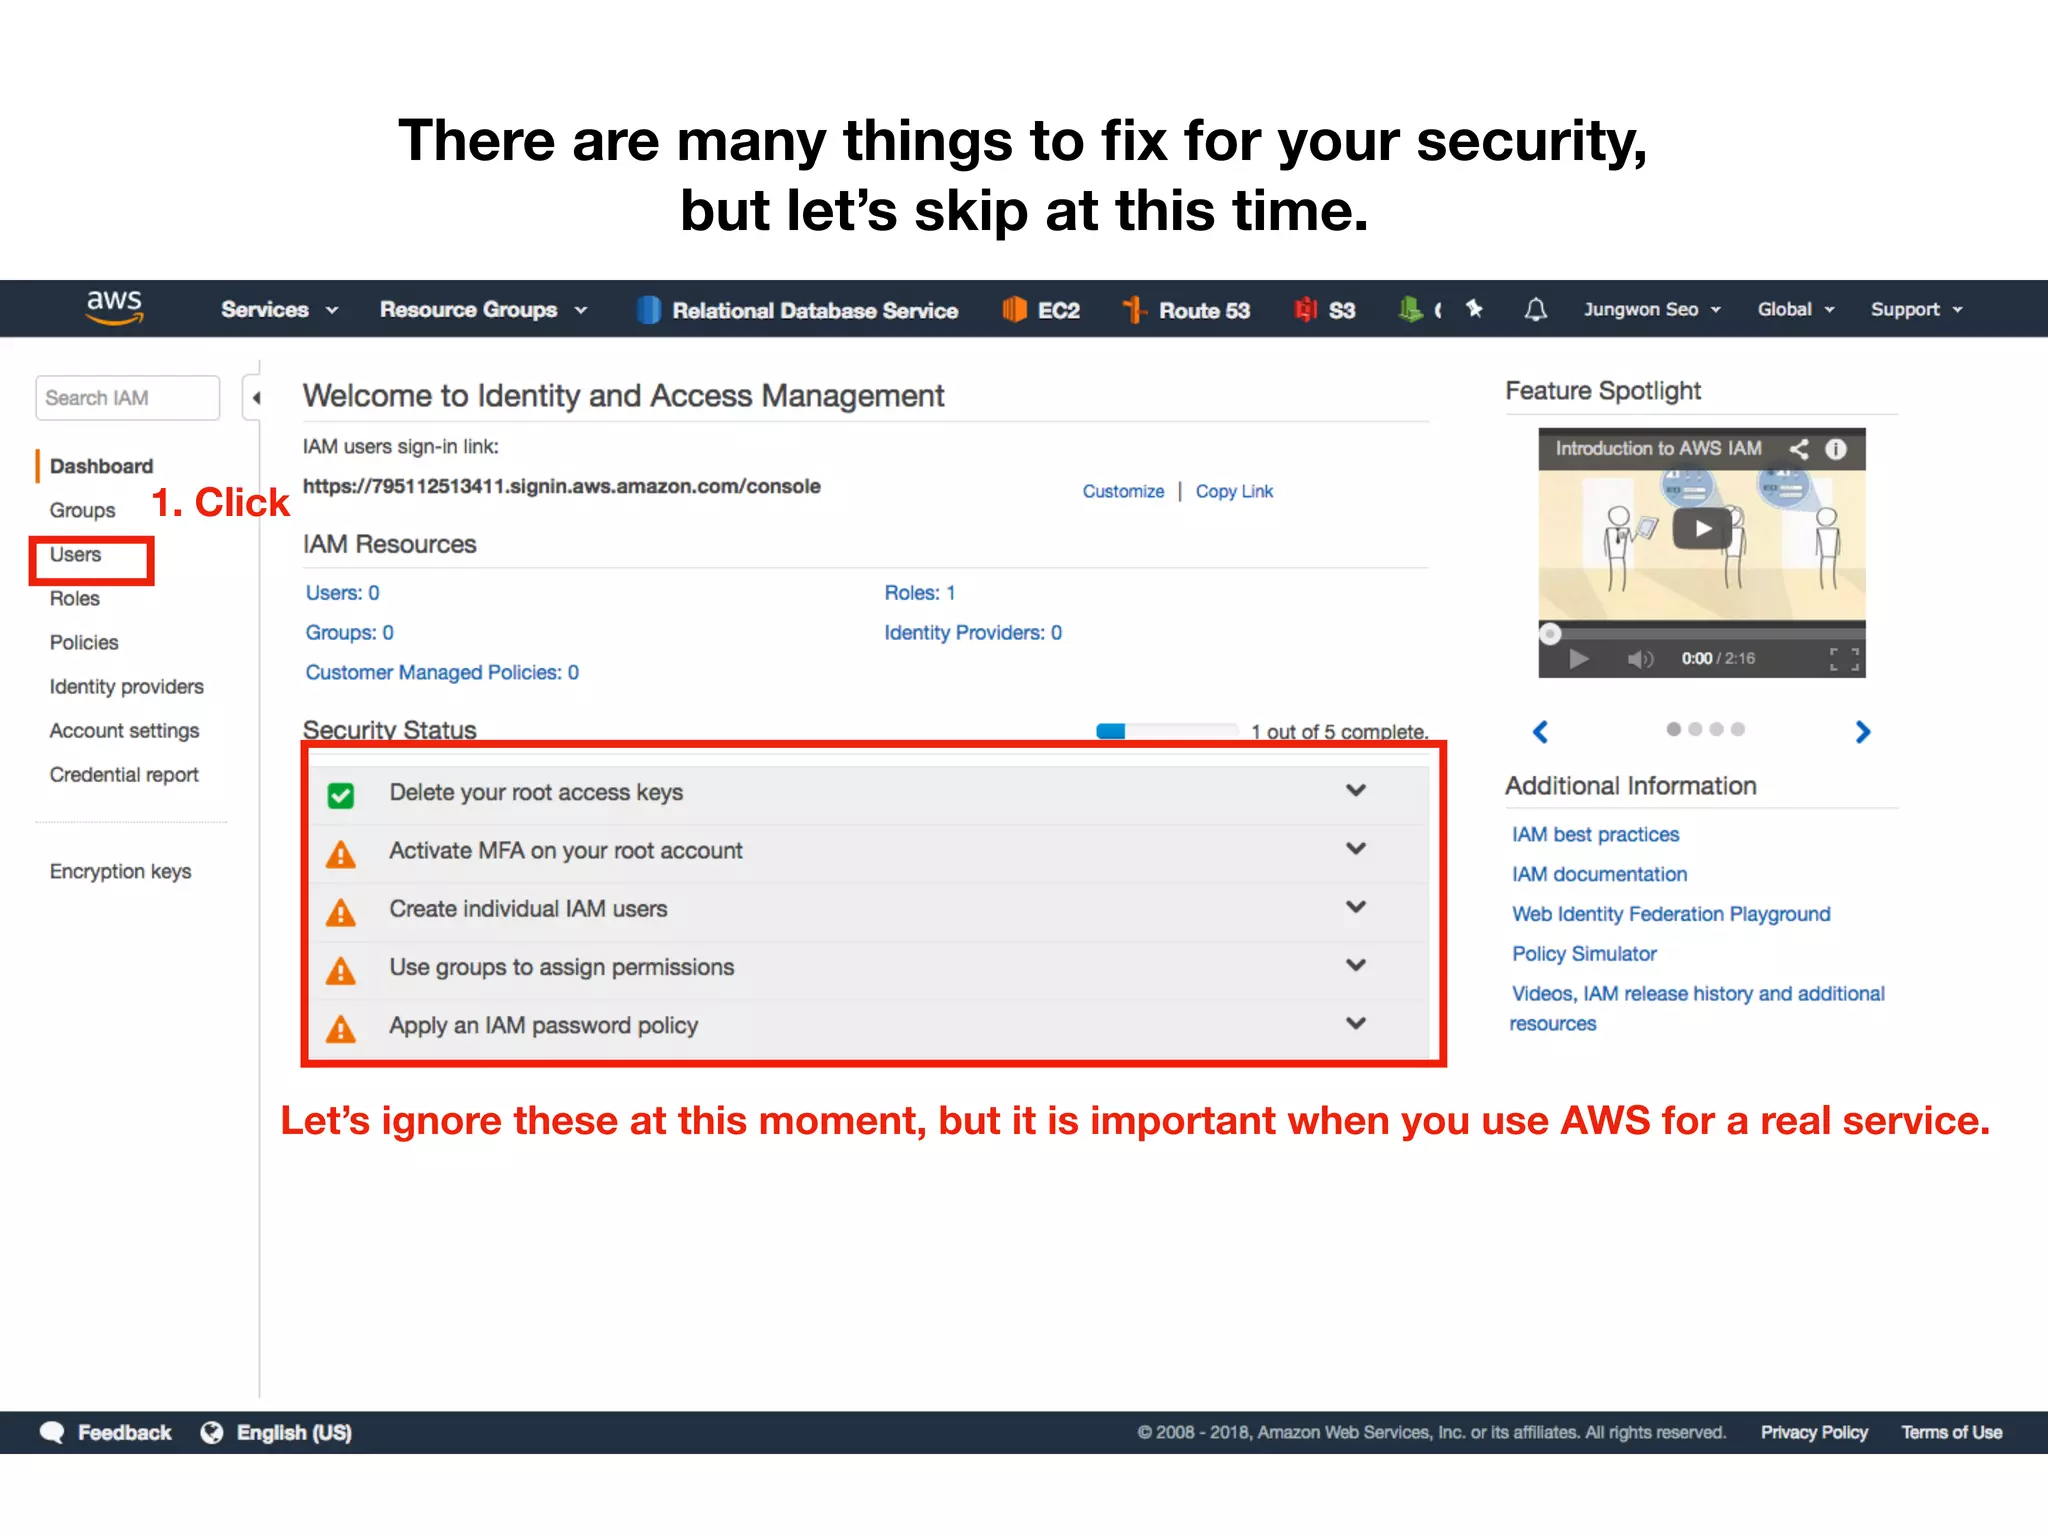Open the Relational Database Service shortcut icon
Image resolution: width=2048 pixels, height=1536 pixels.
click(x=648, y=310)
